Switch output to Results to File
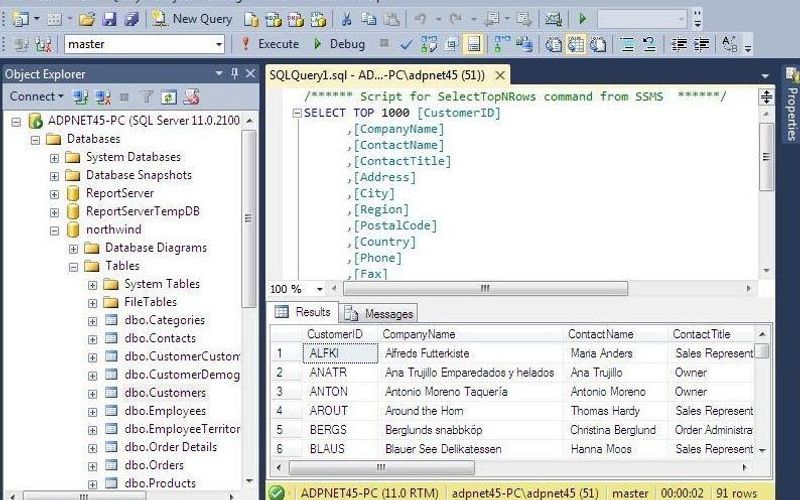 pos(598,44)
